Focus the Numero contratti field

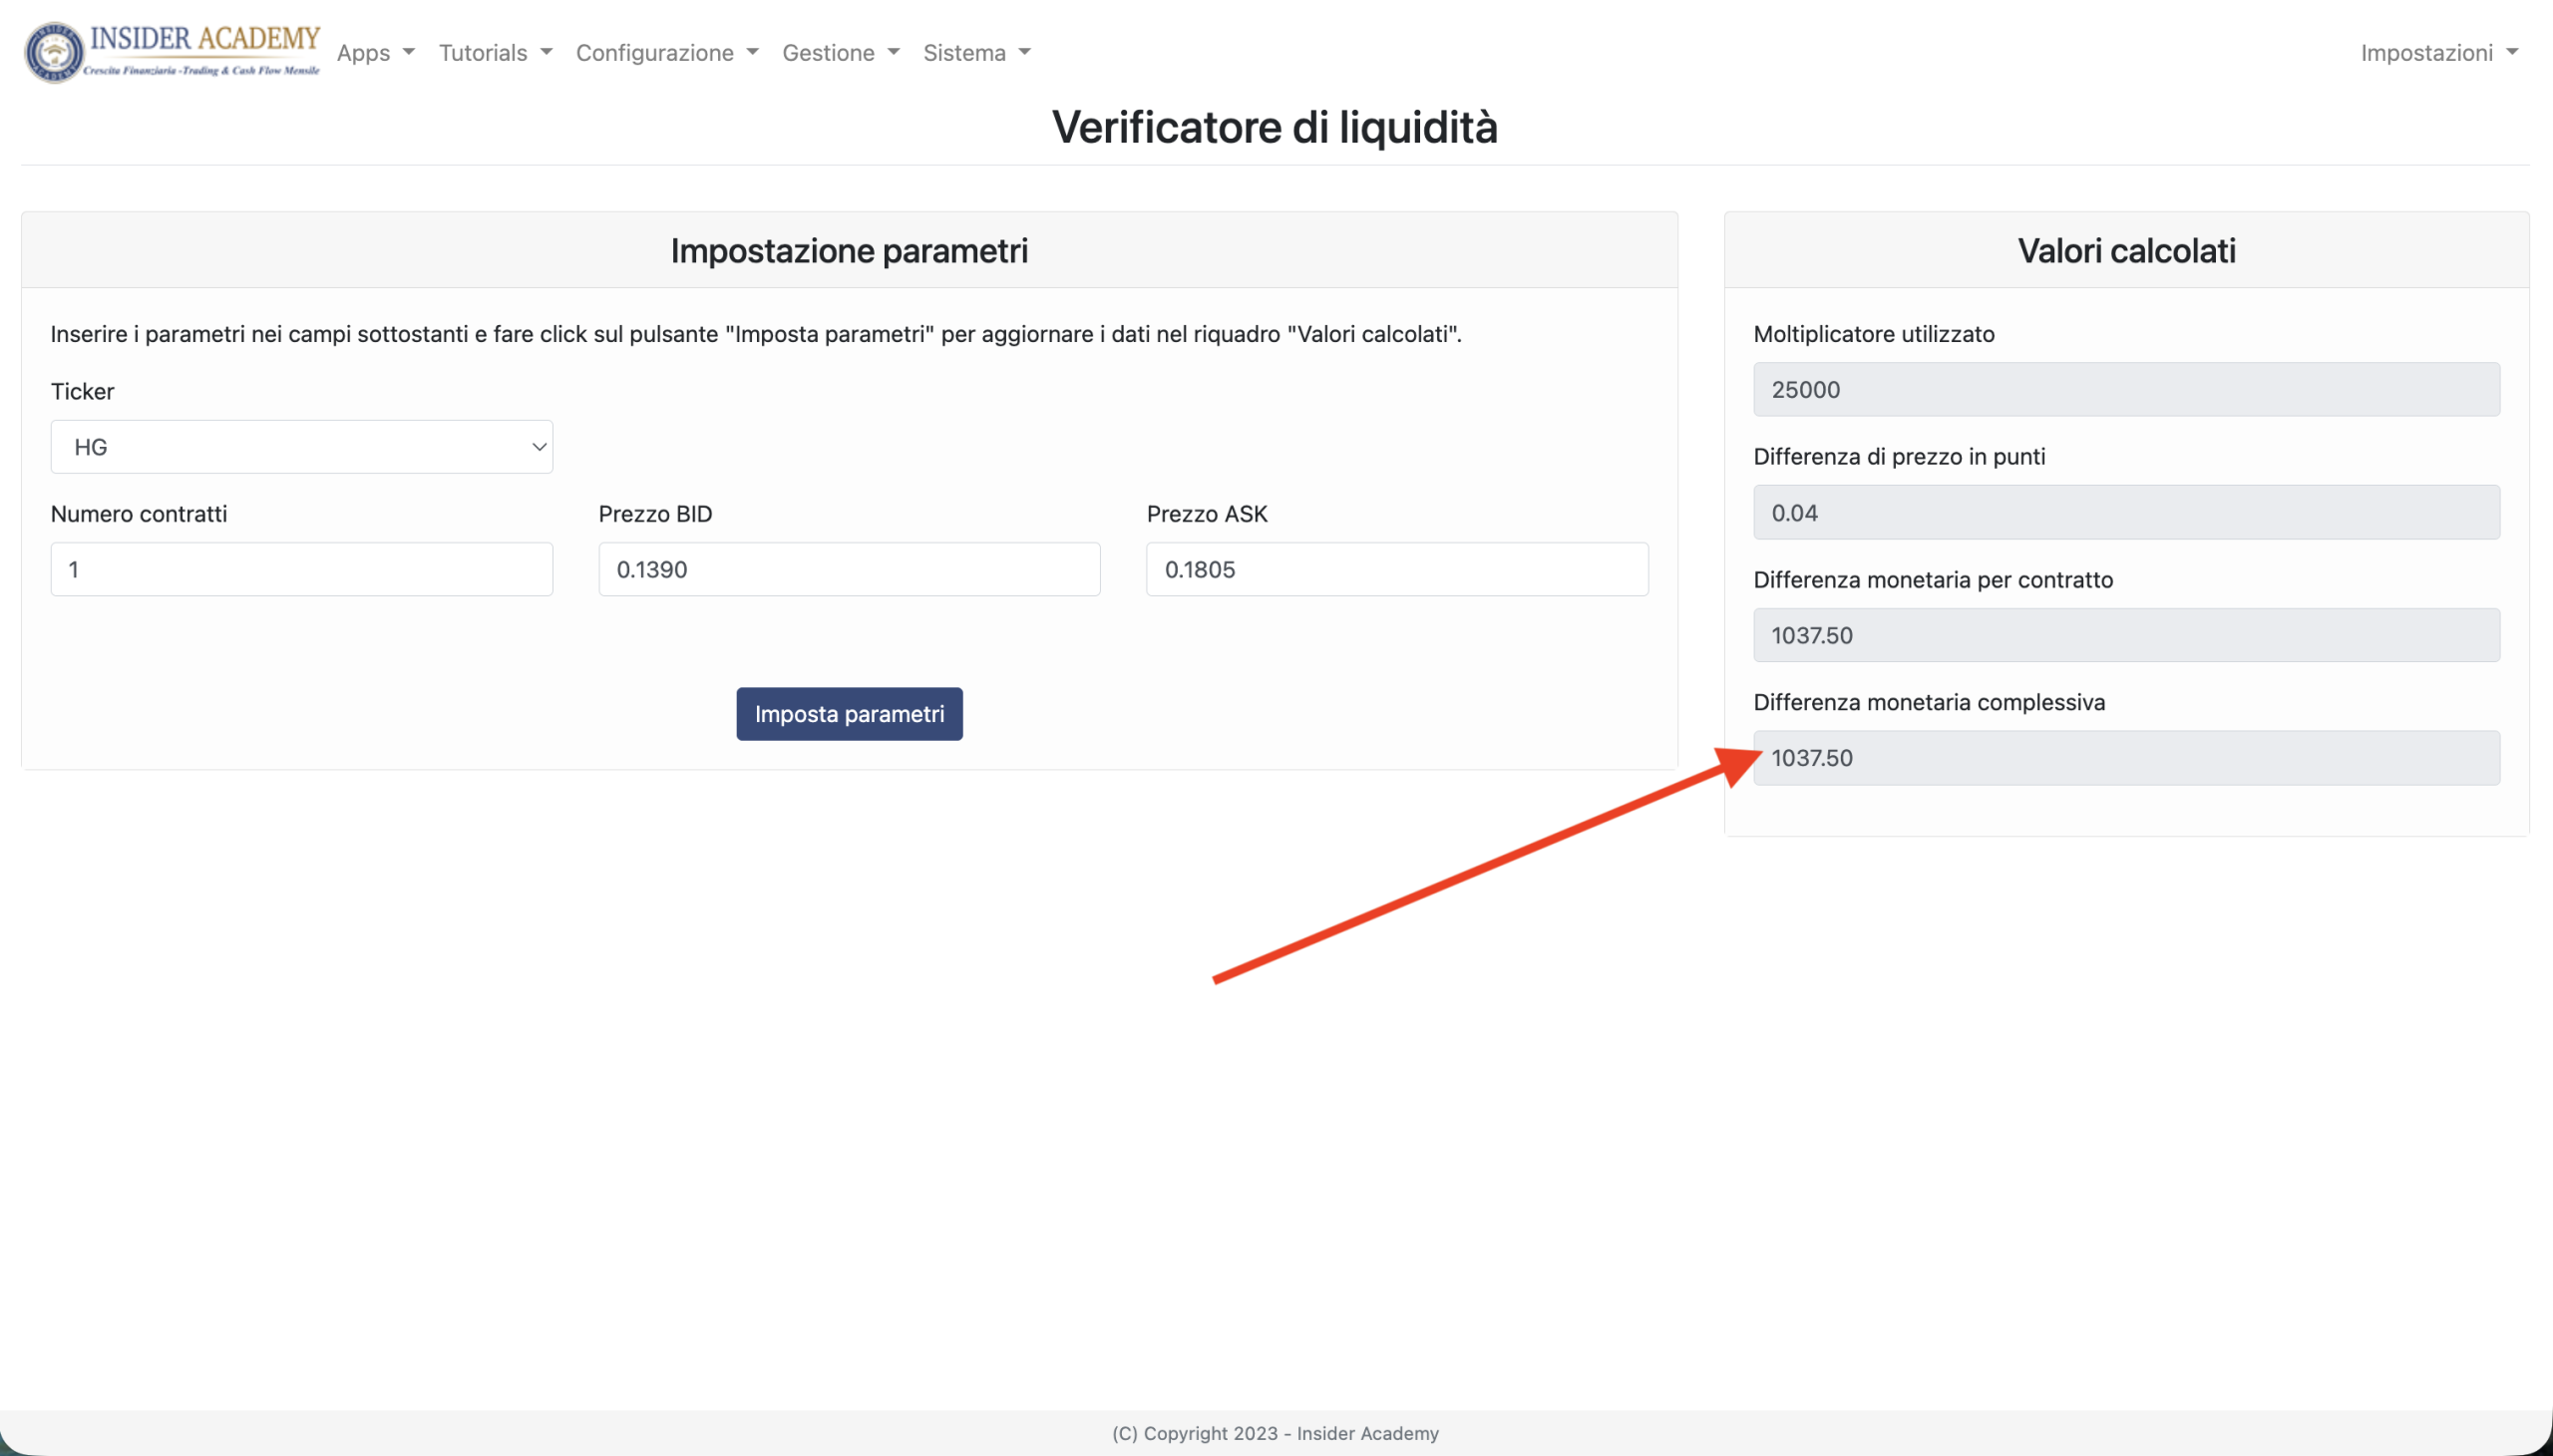(x=301, y=569)
